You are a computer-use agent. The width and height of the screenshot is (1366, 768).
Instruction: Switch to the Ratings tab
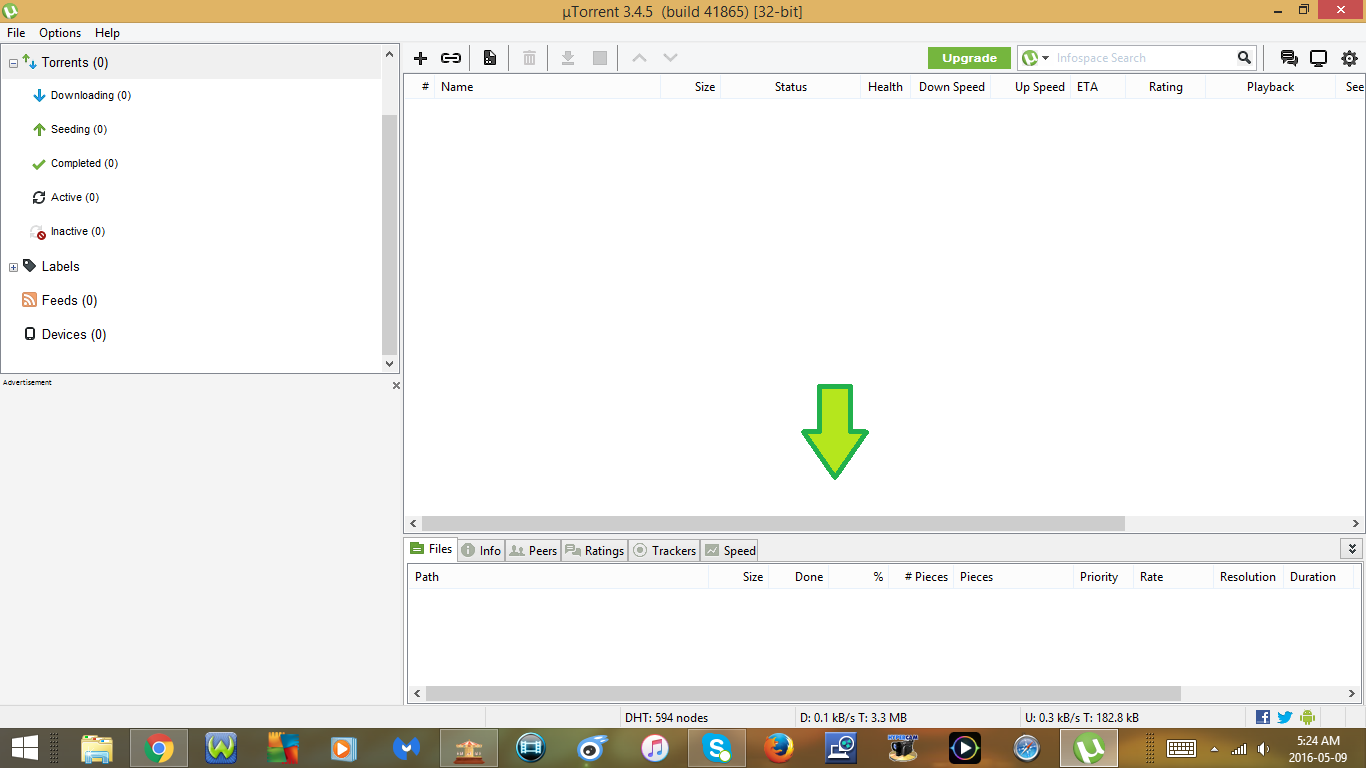pos(594,550)
